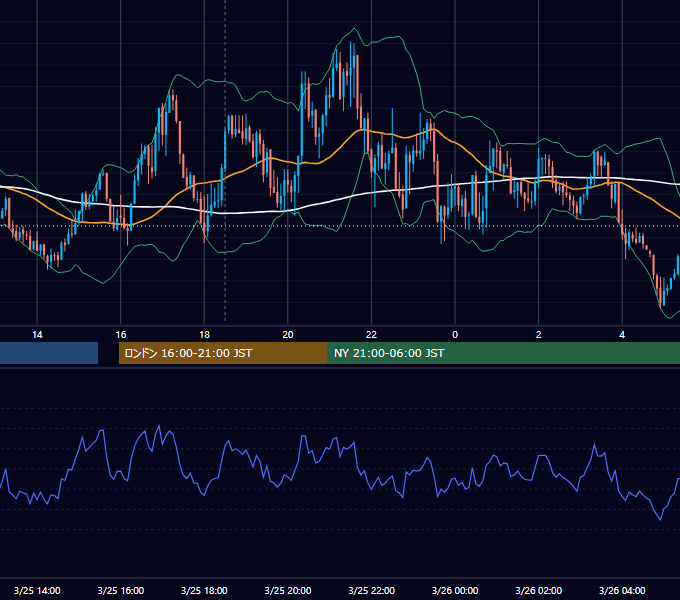Click hour label 16 on price chart axis
Viewport: 680px width, 600px height.
tap(121, 335)
